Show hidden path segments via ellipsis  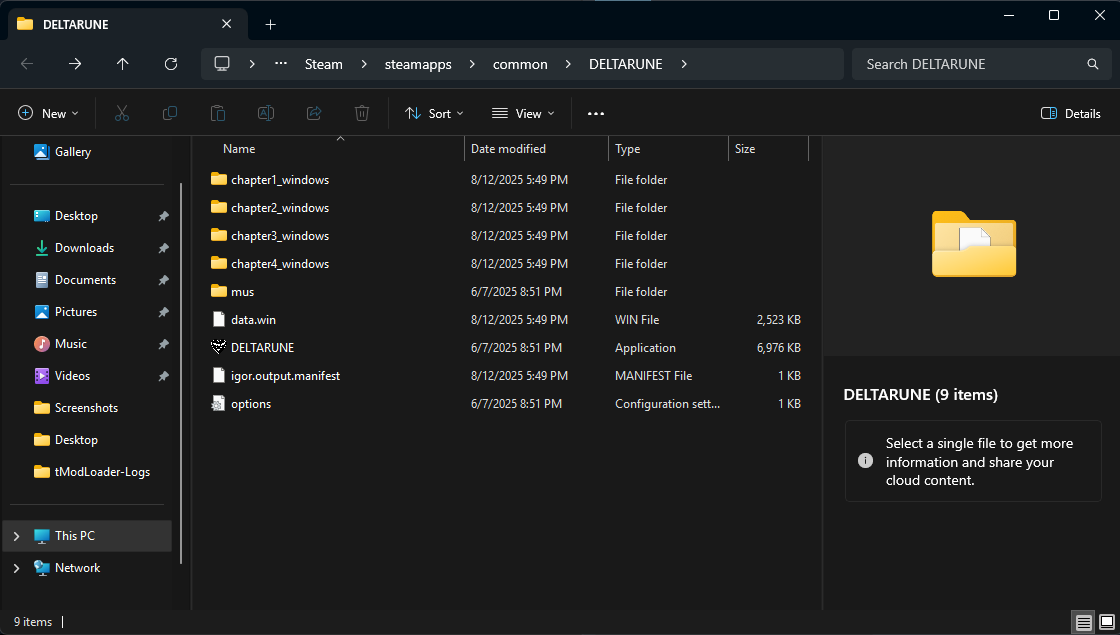click(281, 64)
